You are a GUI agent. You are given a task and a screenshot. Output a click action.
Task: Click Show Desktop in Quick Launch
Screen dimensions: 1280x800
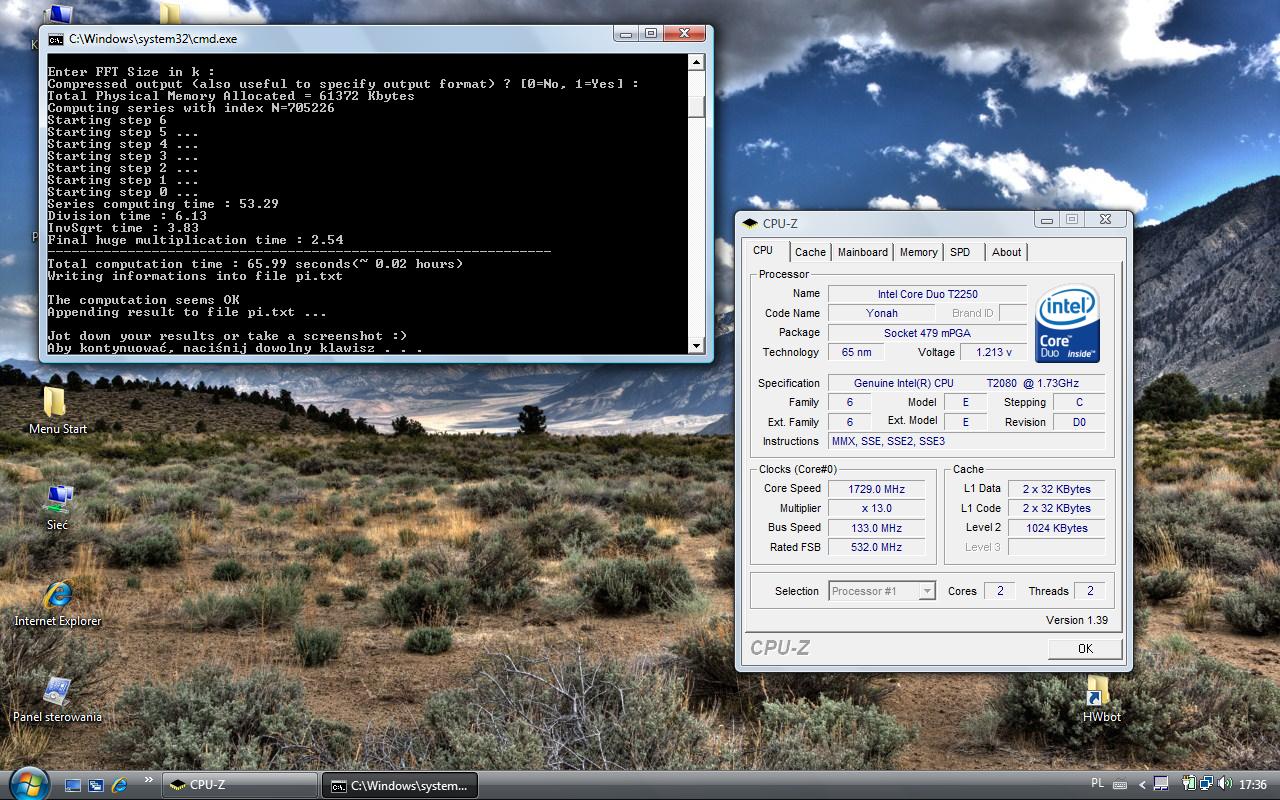[72, 785]
